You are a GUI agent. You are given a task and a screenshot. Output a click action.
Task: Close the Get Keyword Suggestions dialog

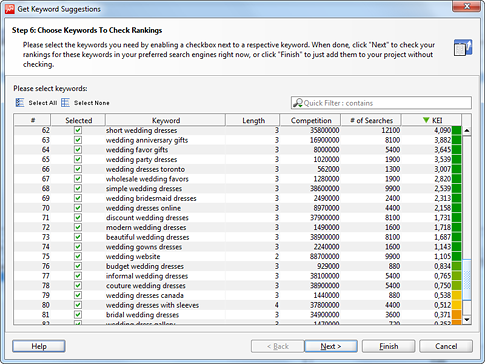tap(467, 6)
